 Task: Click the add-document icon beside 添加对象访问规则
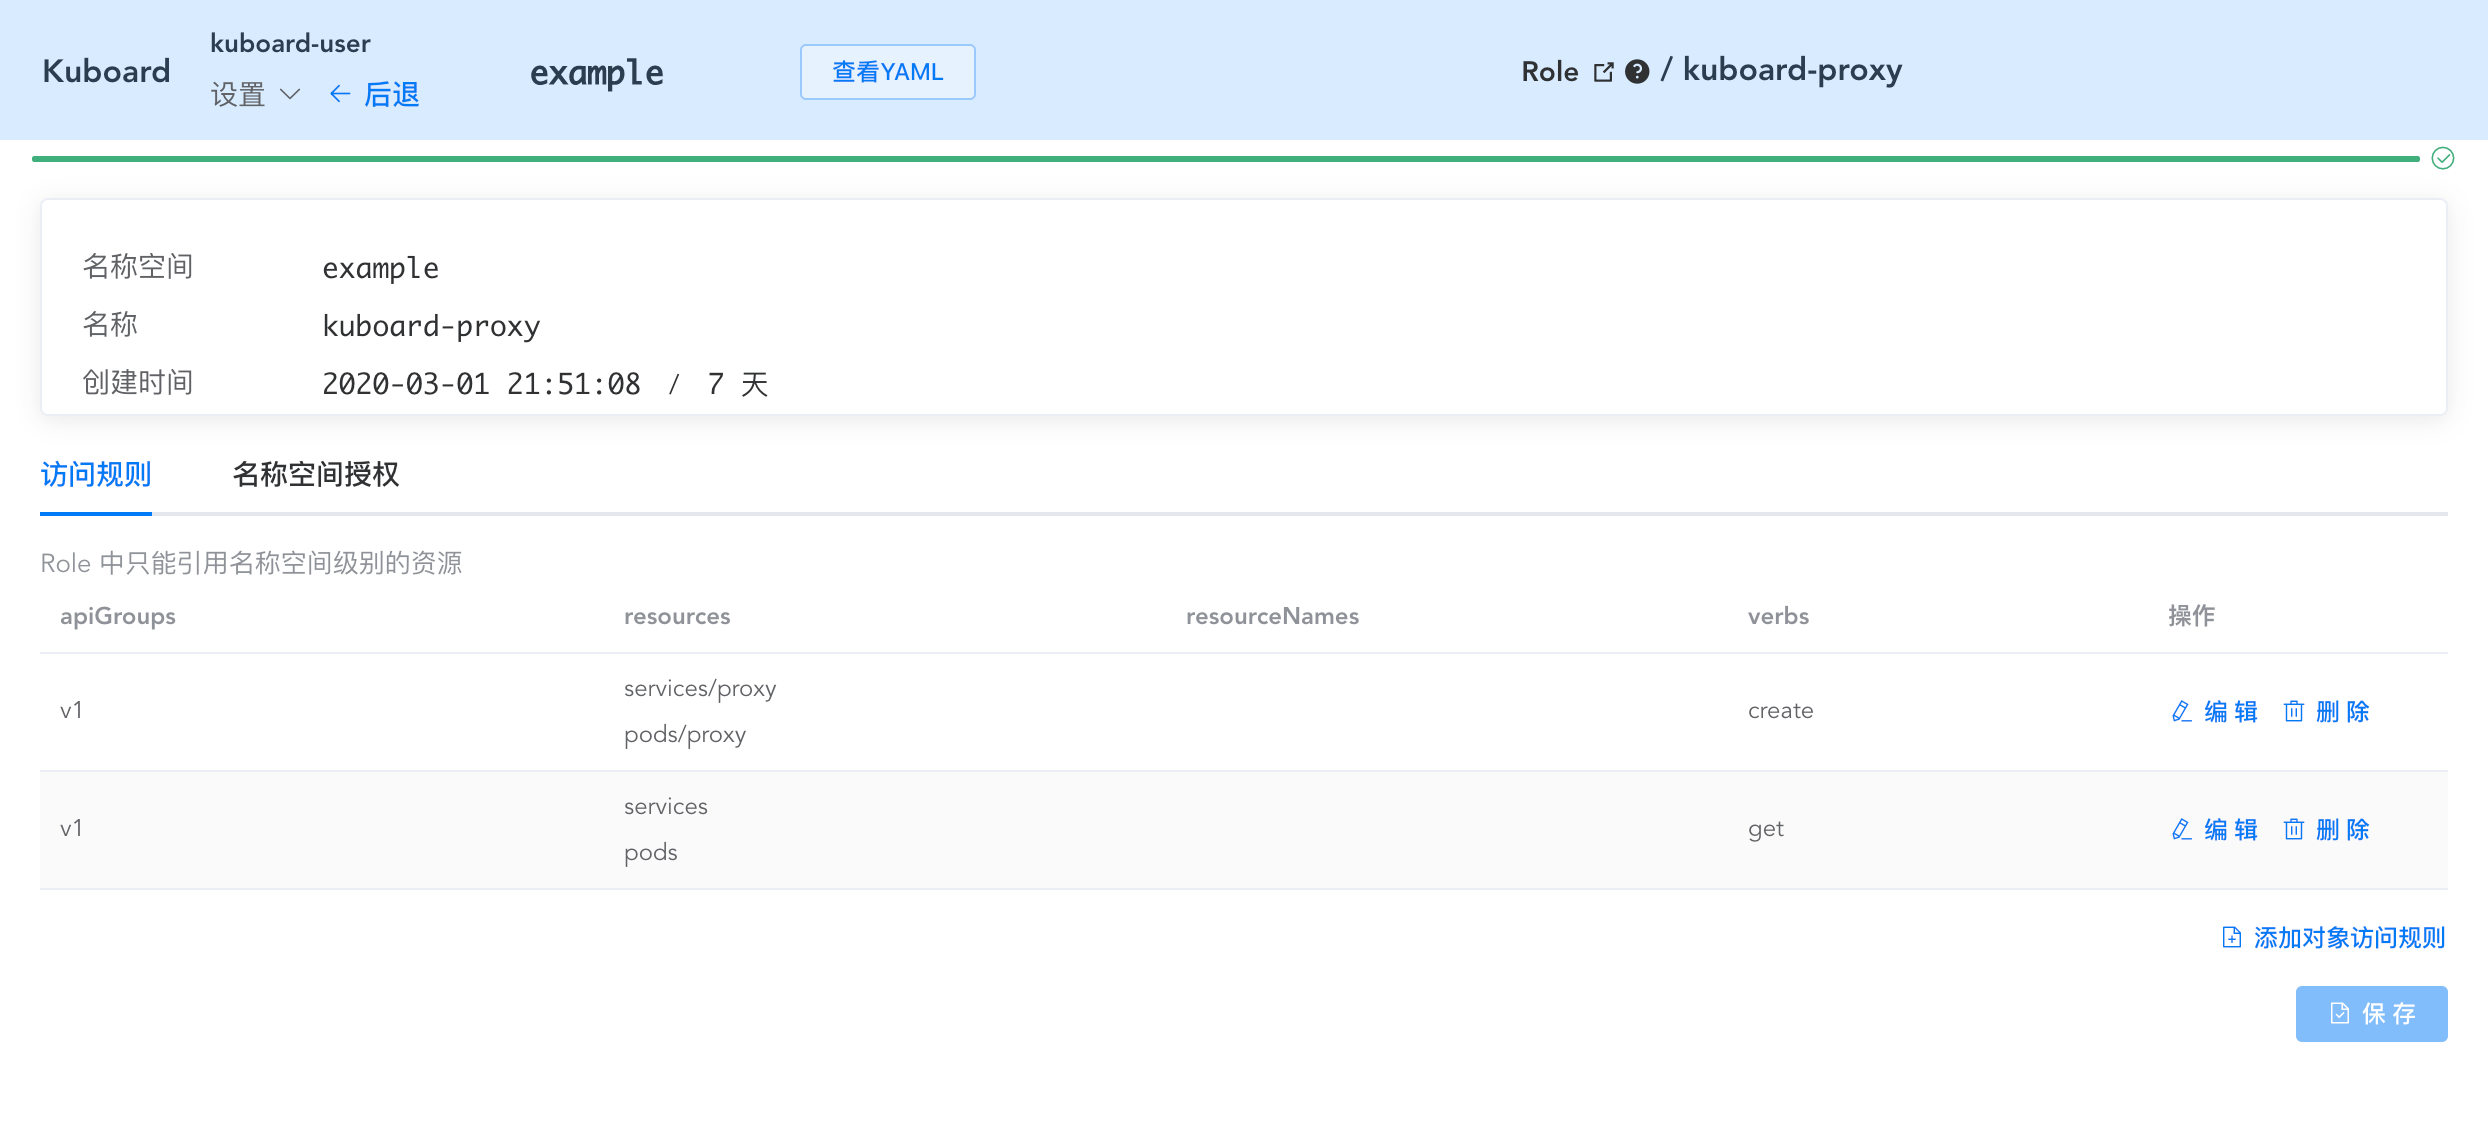point(2232,937)
